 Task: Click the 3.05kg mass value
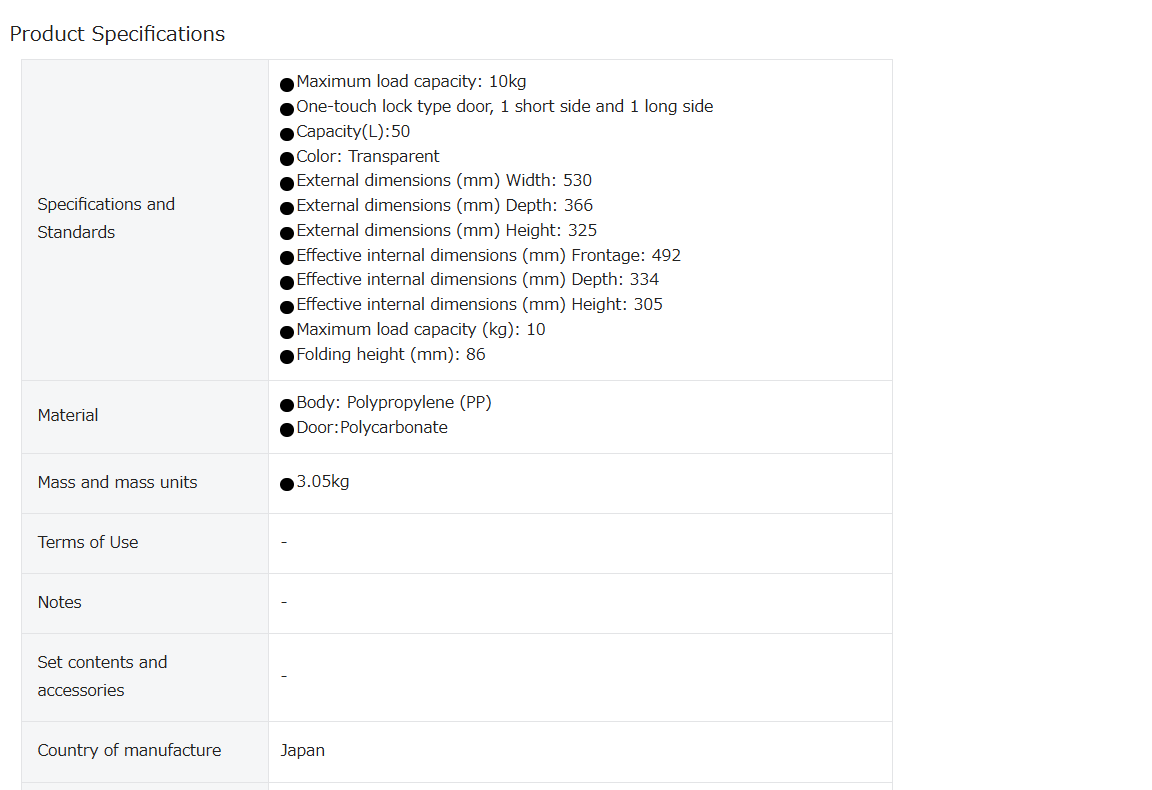tap(323, 482)
